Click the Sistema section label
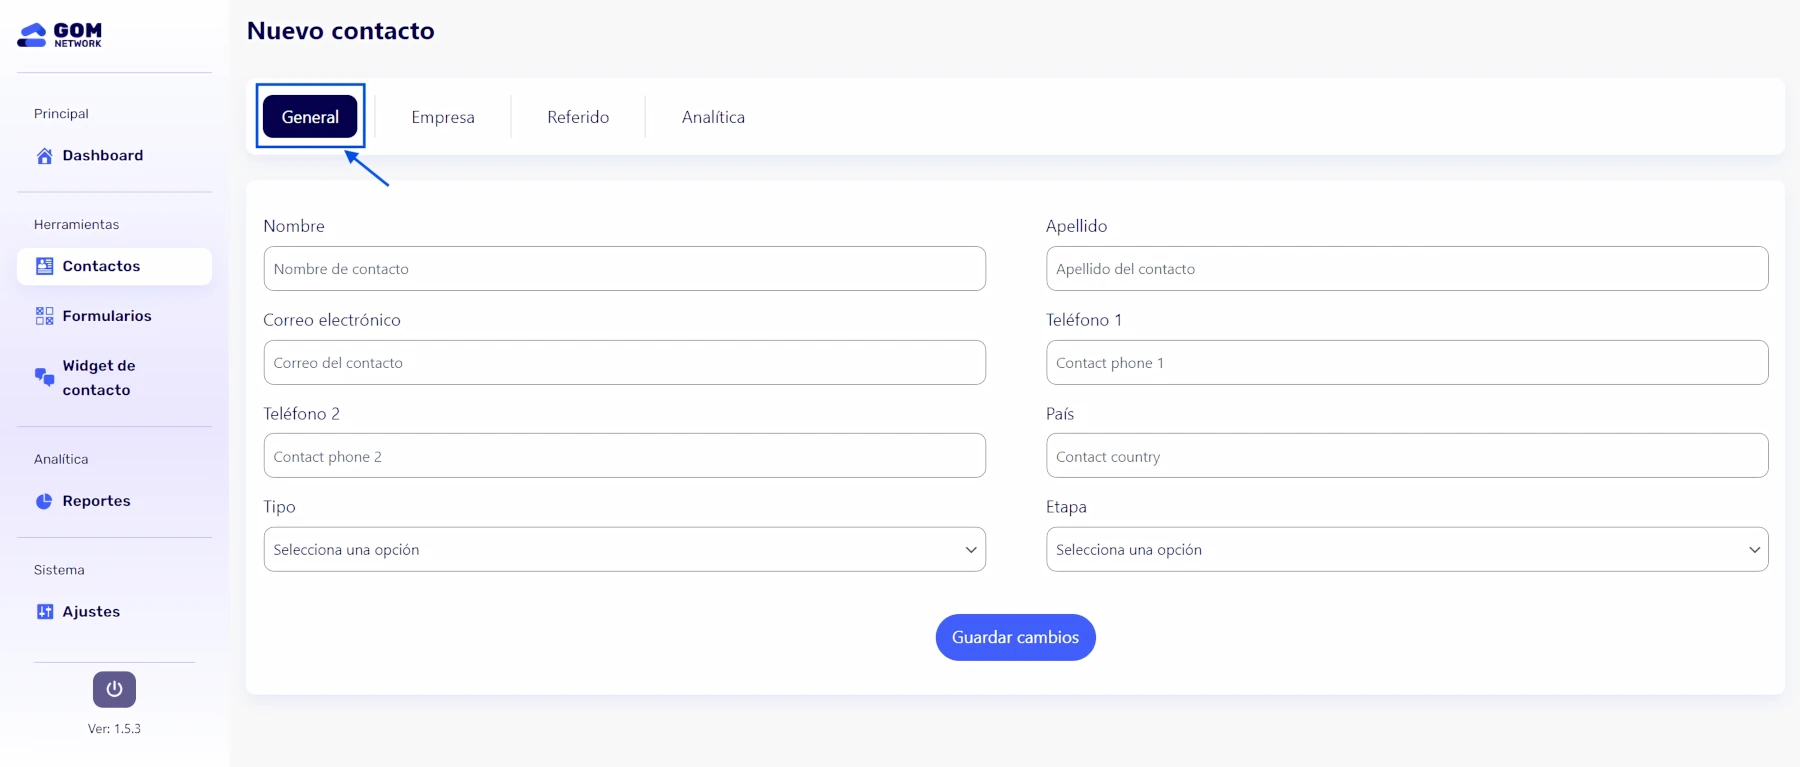1800x767 pixels. coord(59,570)
